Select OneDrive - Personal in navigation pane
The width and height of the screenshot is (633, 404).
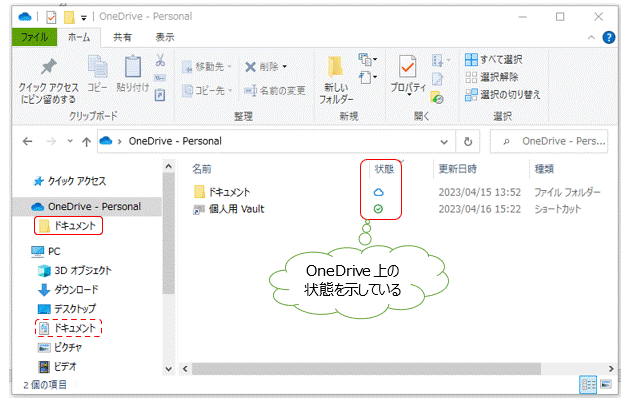(86, 207)
